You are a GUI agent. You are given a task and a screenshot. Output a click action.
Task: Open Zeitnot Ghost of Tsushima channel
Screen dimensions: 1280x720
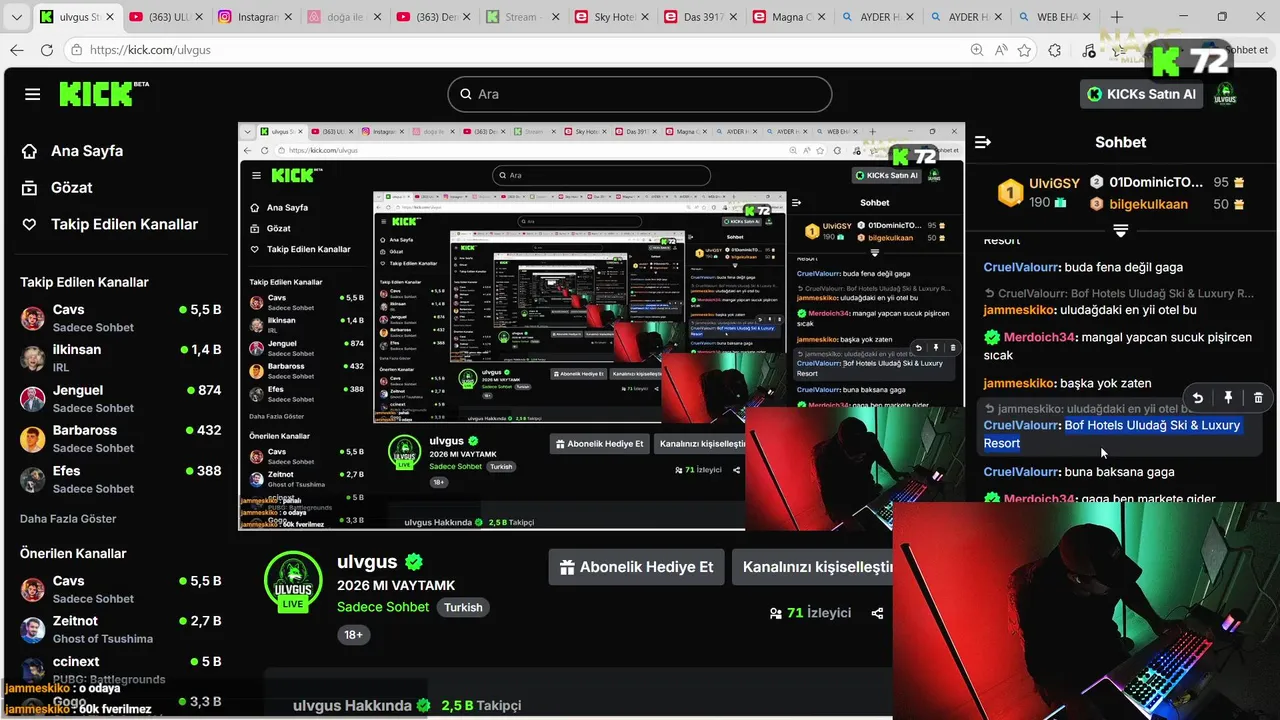(x=121, y=629)
